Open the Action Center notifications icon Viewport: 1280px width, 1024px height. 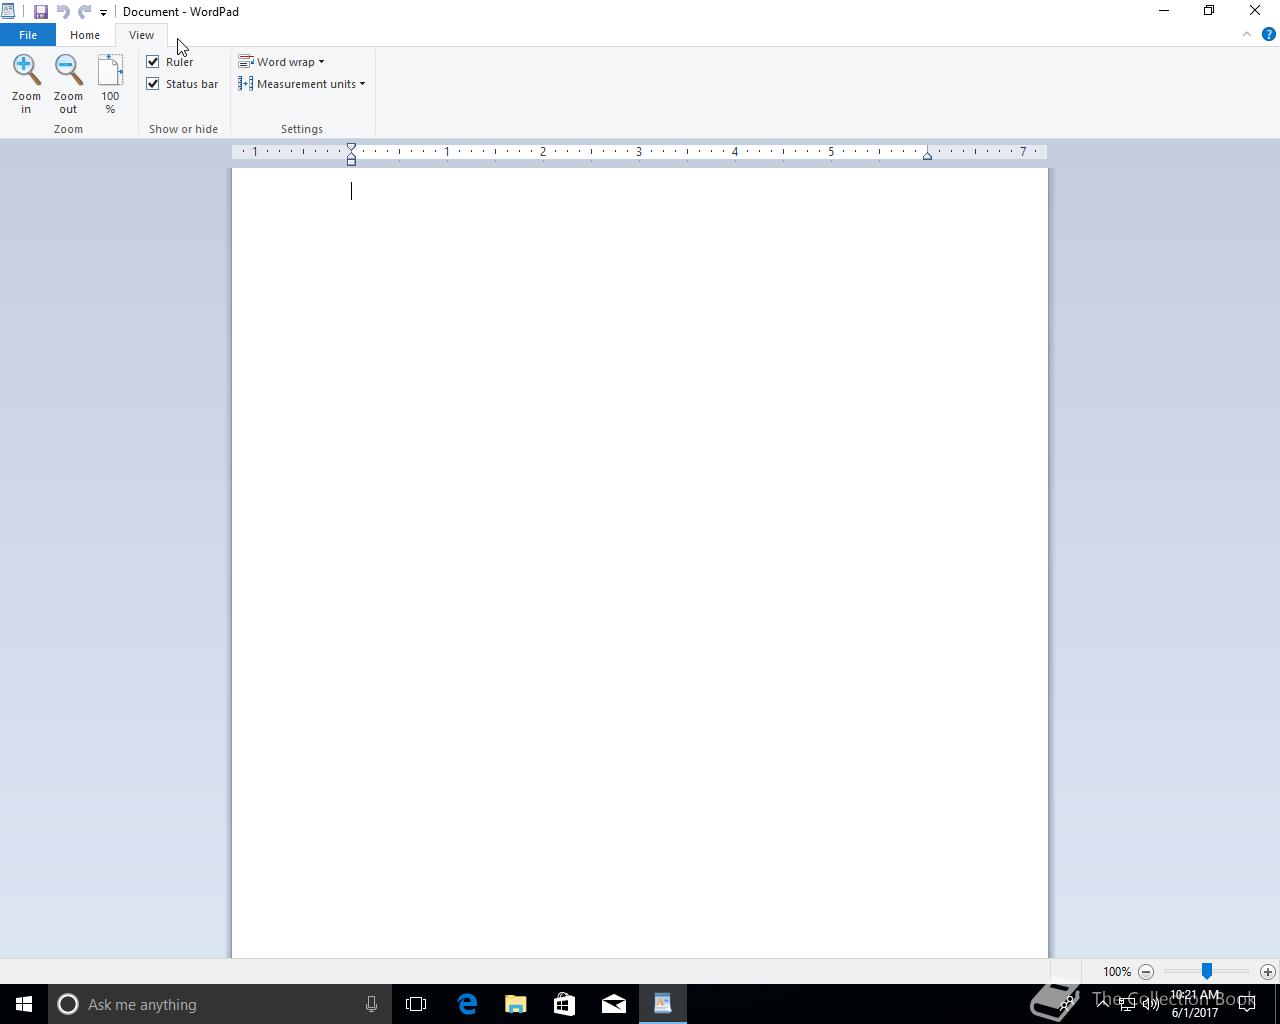click(1246, 1004)
